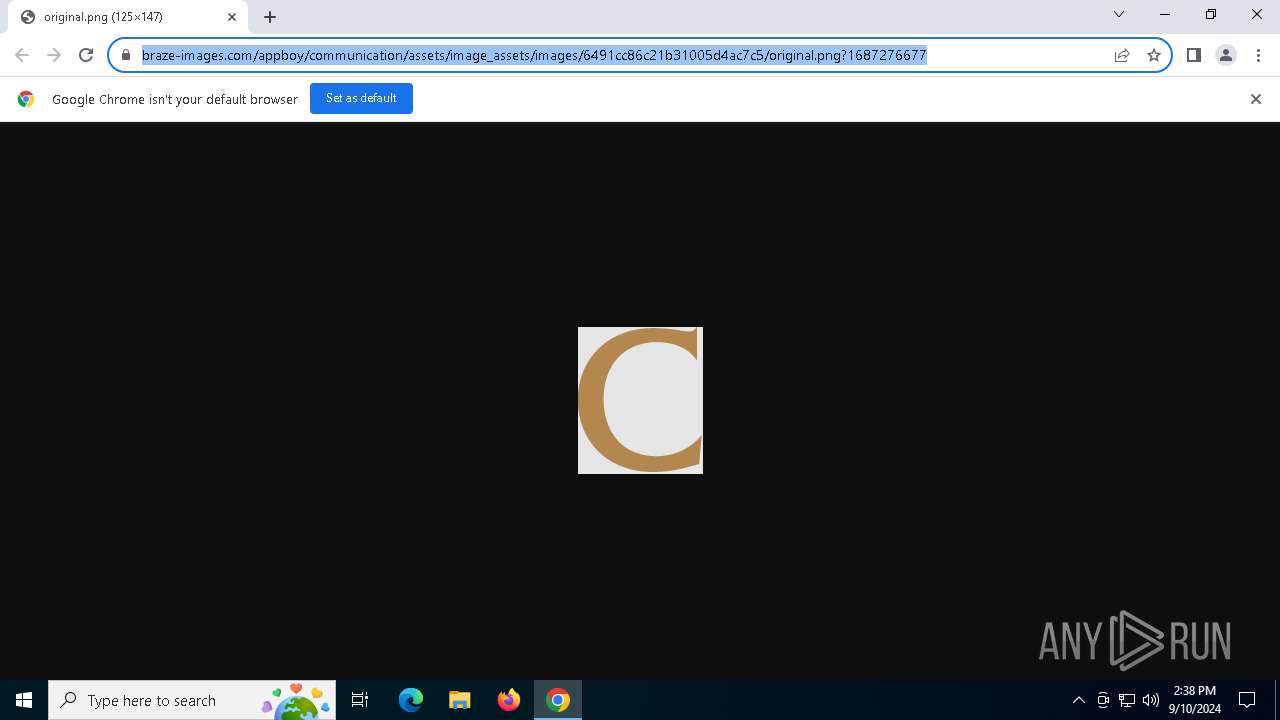Click the search highlights illustration in the taskbar search box
Viewport: 1280px width, 720px height.
tap(296, 701)
